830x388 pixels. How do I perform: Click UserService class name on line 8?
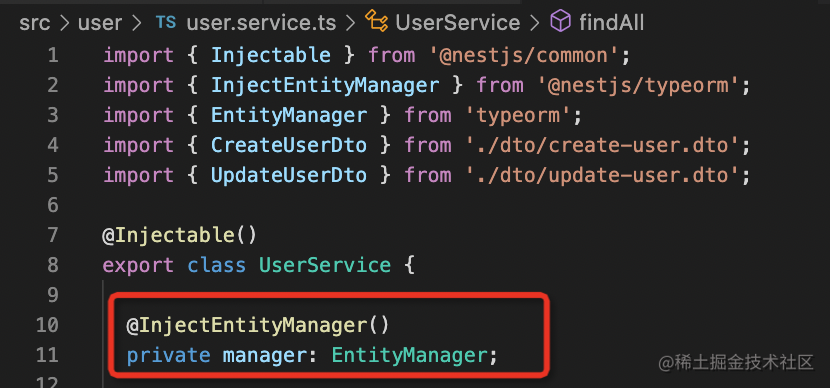tap(325, 265)
